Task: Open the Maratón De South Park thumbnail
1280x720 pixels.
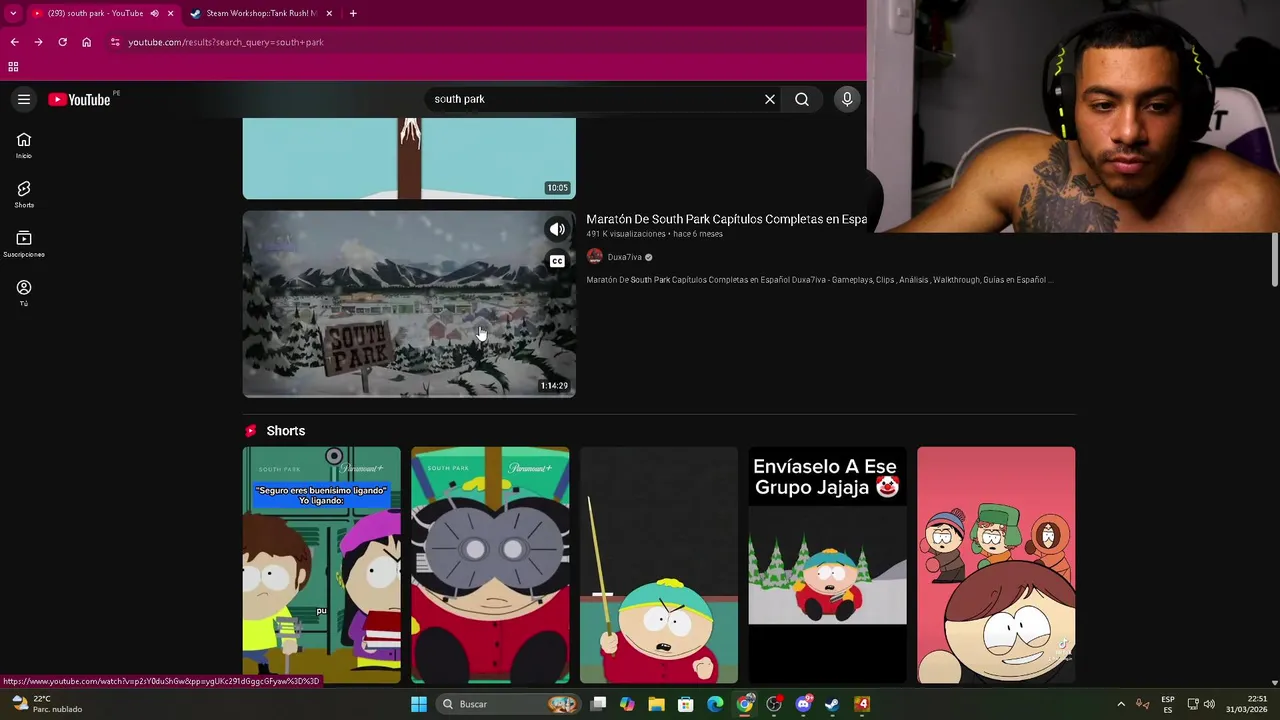Action: click(x=409, y=304)
